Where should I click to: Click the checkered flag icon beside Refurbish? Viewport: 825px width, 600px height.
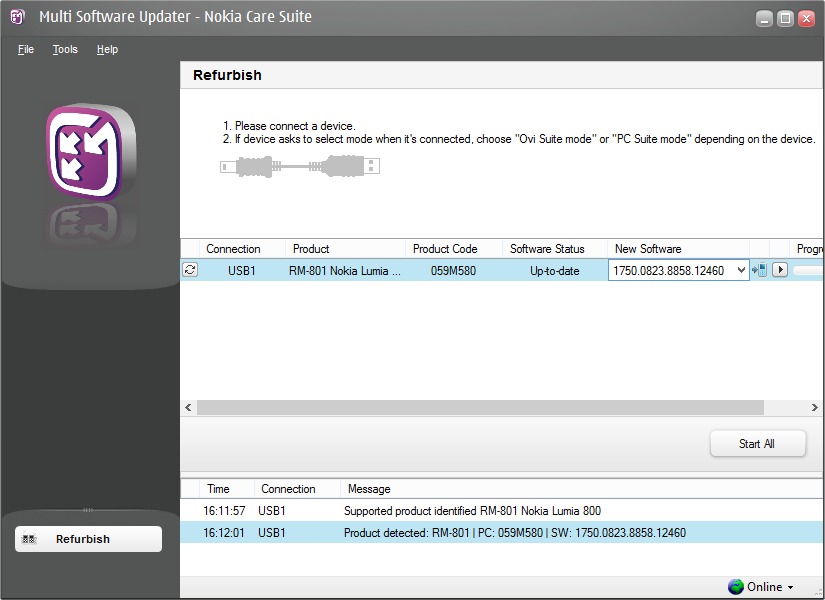31,539
